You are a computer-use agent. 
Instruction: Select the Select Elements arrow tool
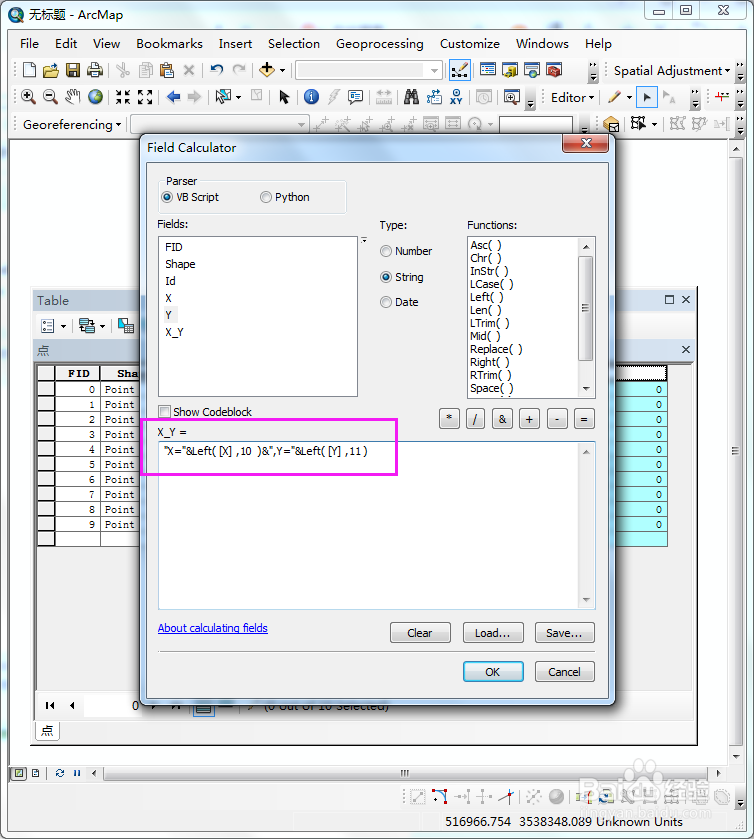click(284, 97)
